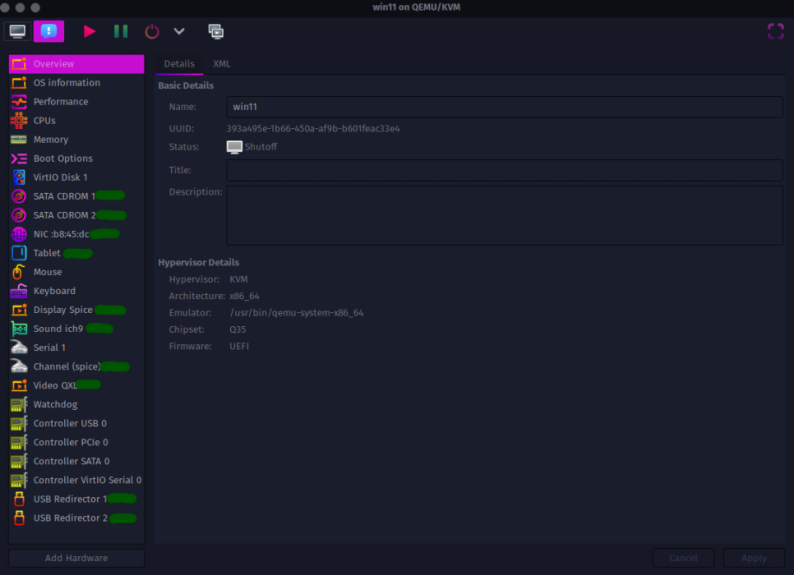Viewport: 794px width, 575px height.
Task: Select Controller USB 0 entry
Action: click(x=76, y=423)
